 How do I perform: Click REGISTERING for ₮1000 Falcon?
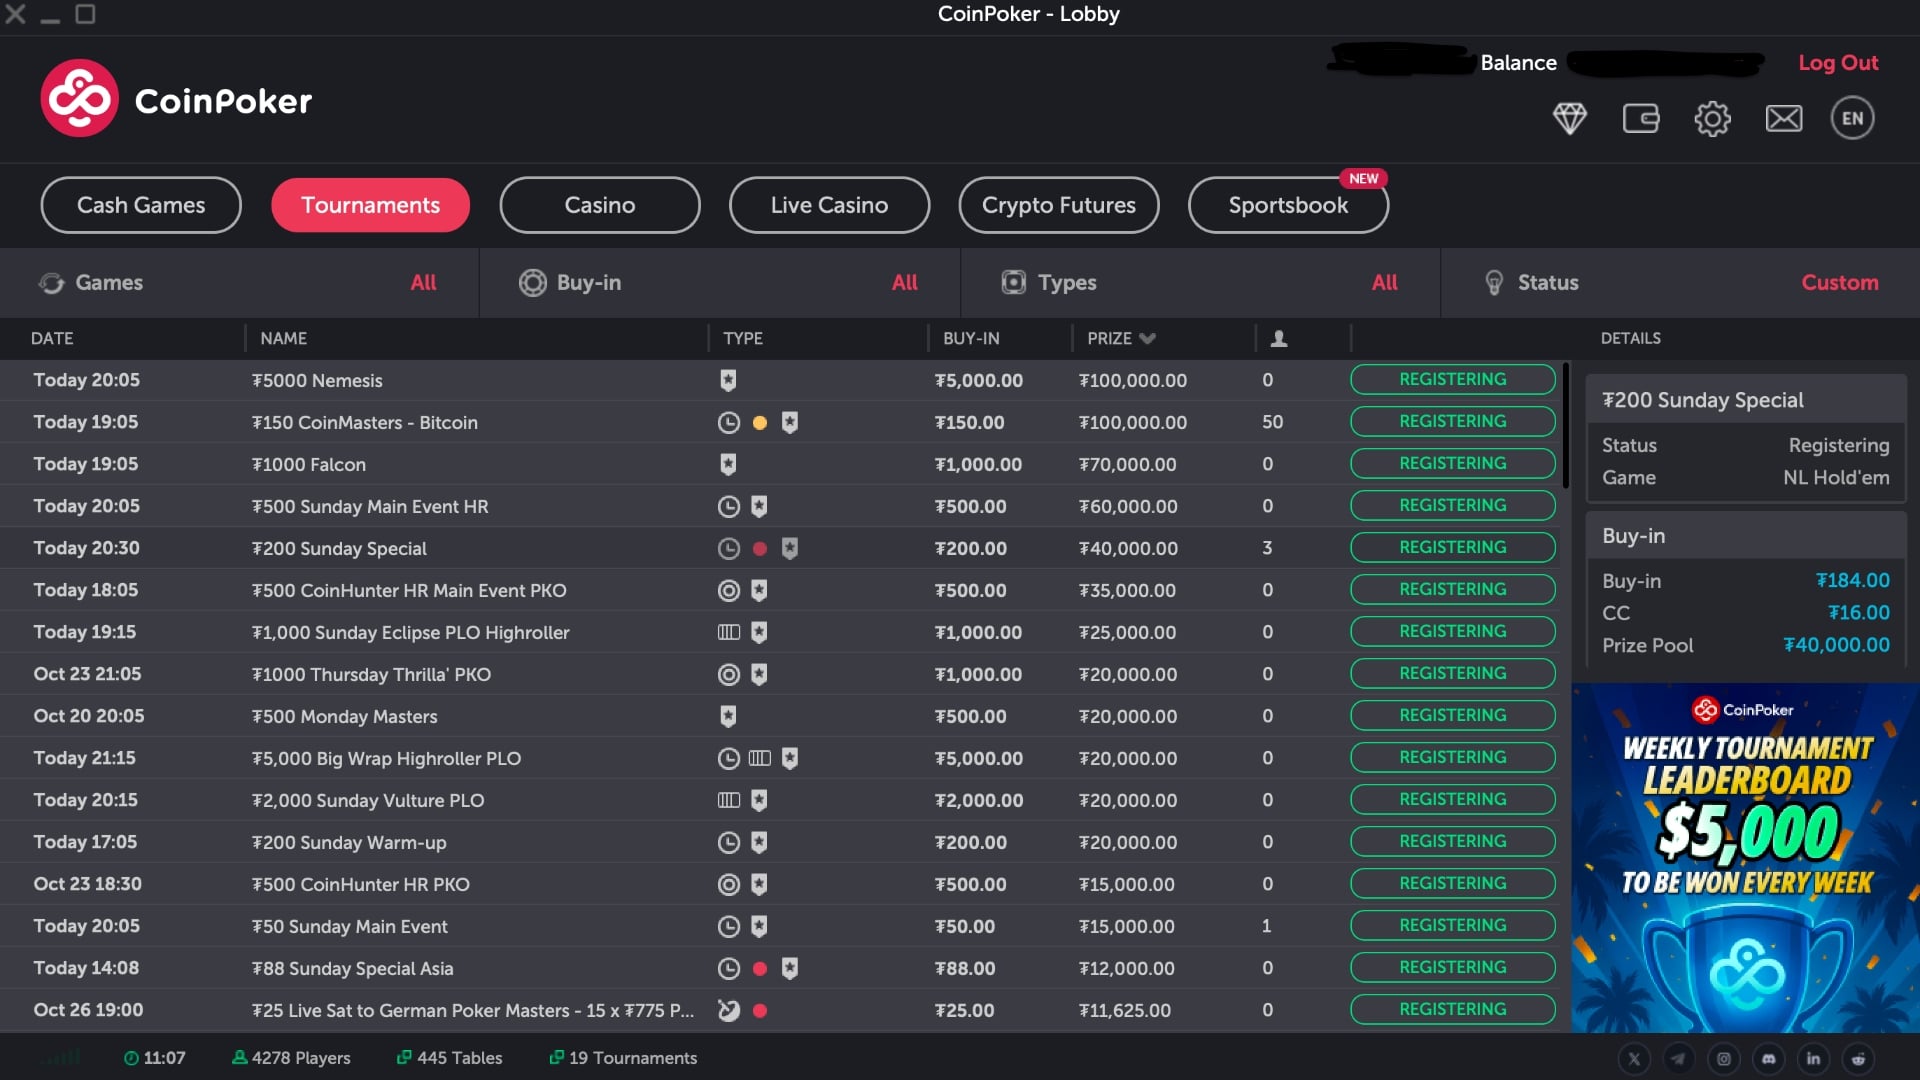[1453, 464]
